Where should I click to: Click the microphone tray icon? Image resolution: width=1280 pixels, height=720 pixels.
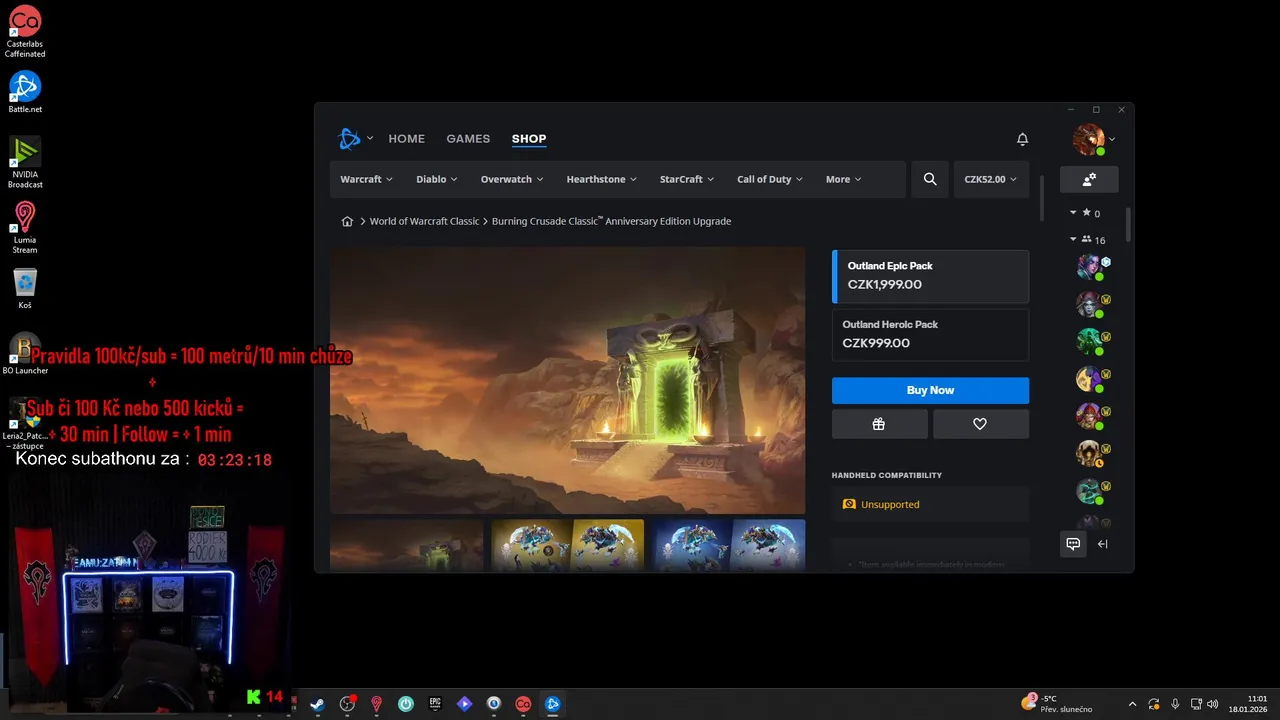(1175, 704)
